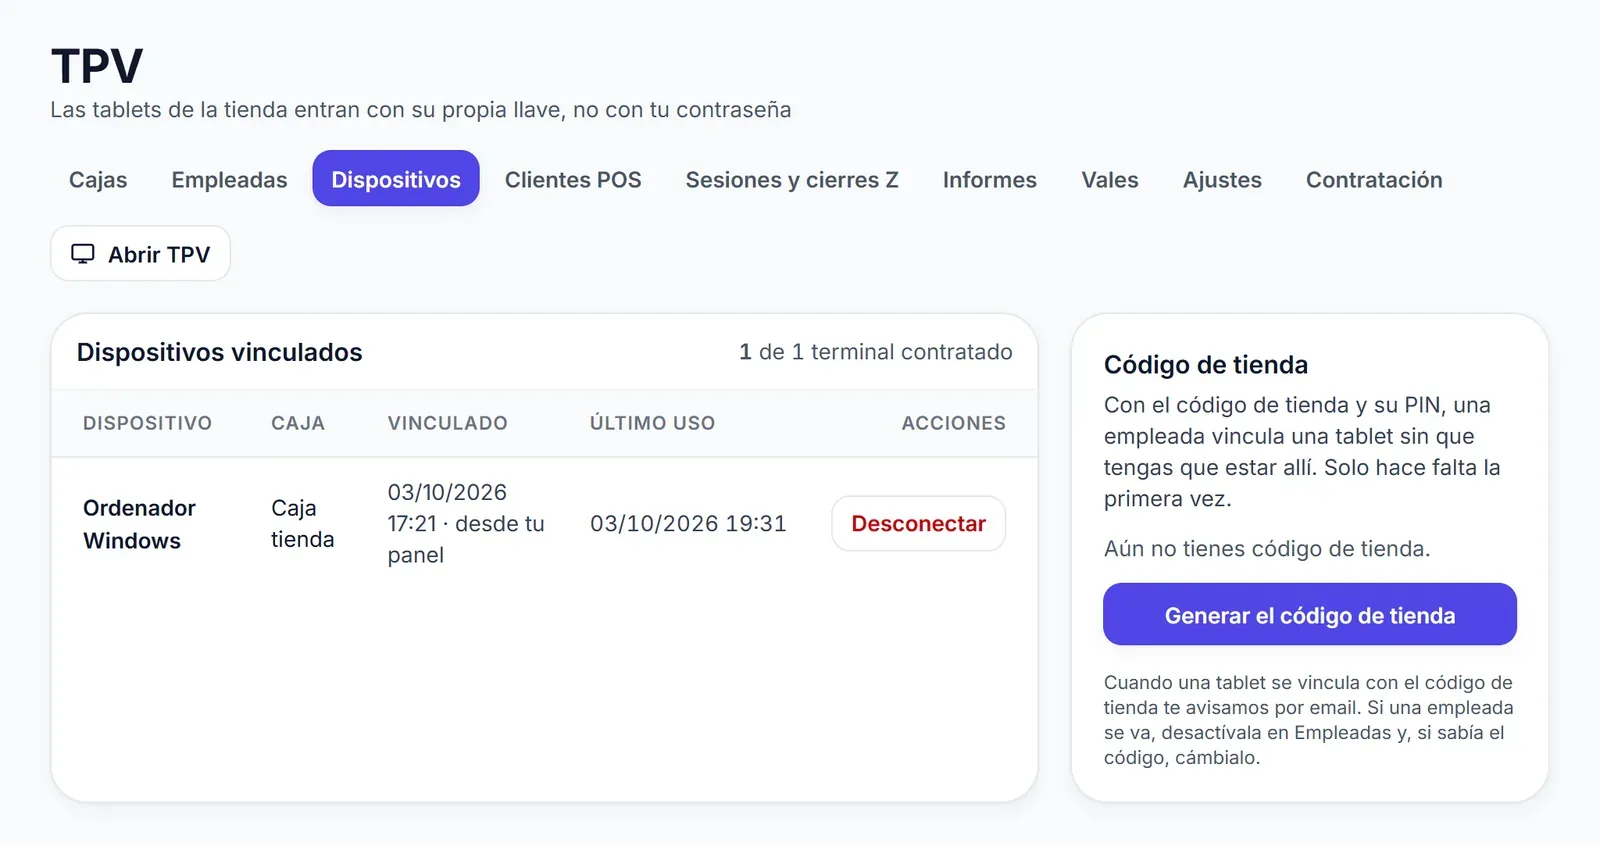This screenshot has width=1600, height=845.
Task: Click the VINCULADO column header
Action: (x=448, y=423)
